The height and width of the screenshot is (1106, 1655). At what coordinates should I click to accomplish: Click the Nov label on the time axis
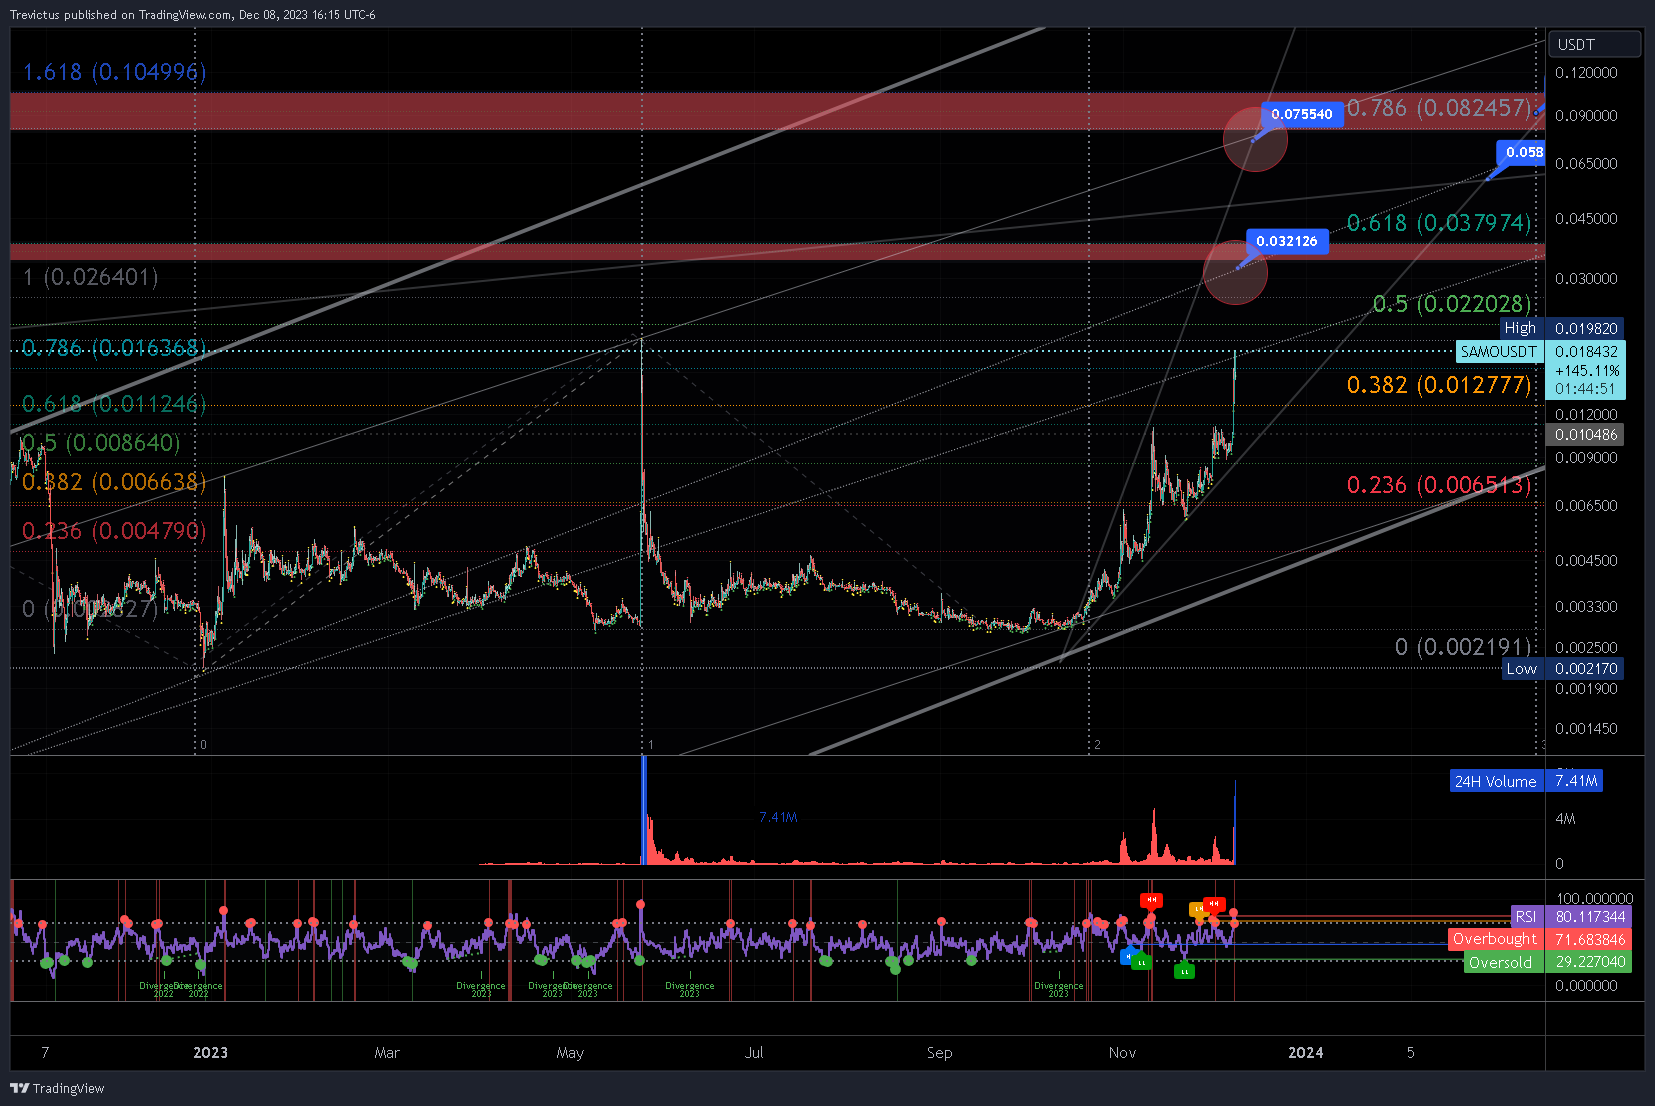[x=1122, y=1052]
